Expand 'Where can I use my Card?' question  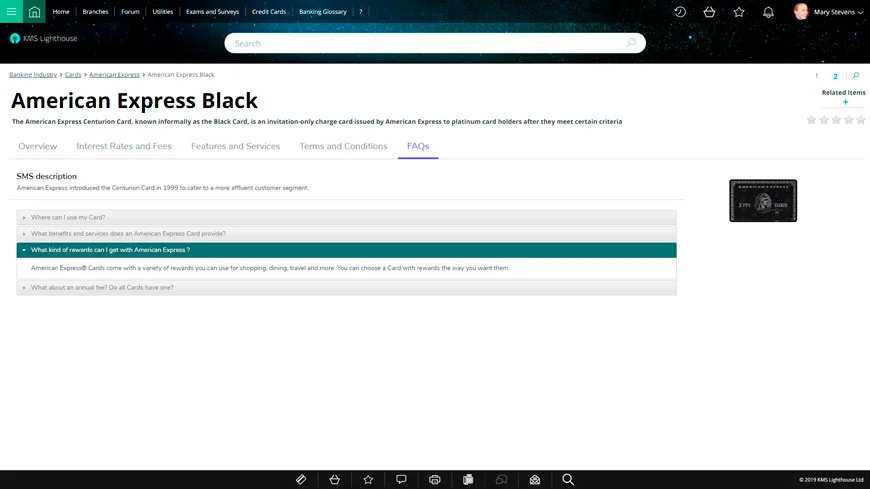tap(346, 218)
